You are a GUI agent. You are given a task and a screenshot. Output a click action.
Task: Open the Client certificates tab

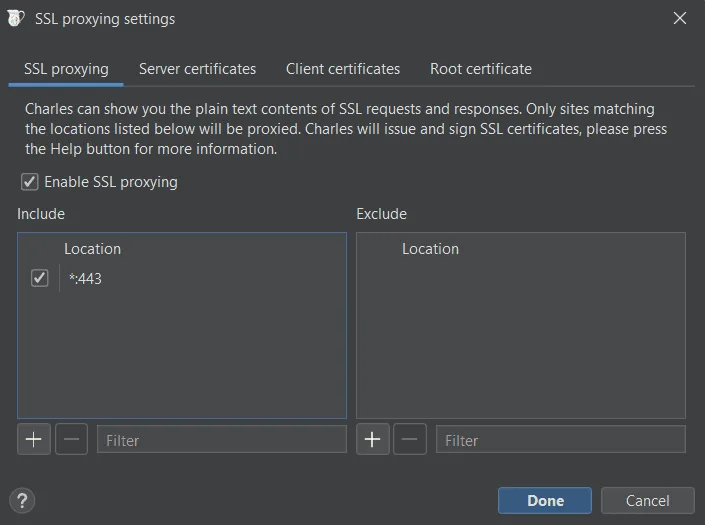tap(343, 69)
